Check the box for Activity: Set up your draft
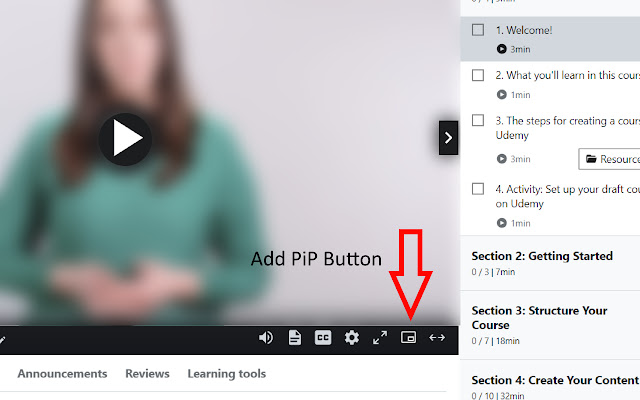This screenshot has width=640, height=400. (478, 189)
